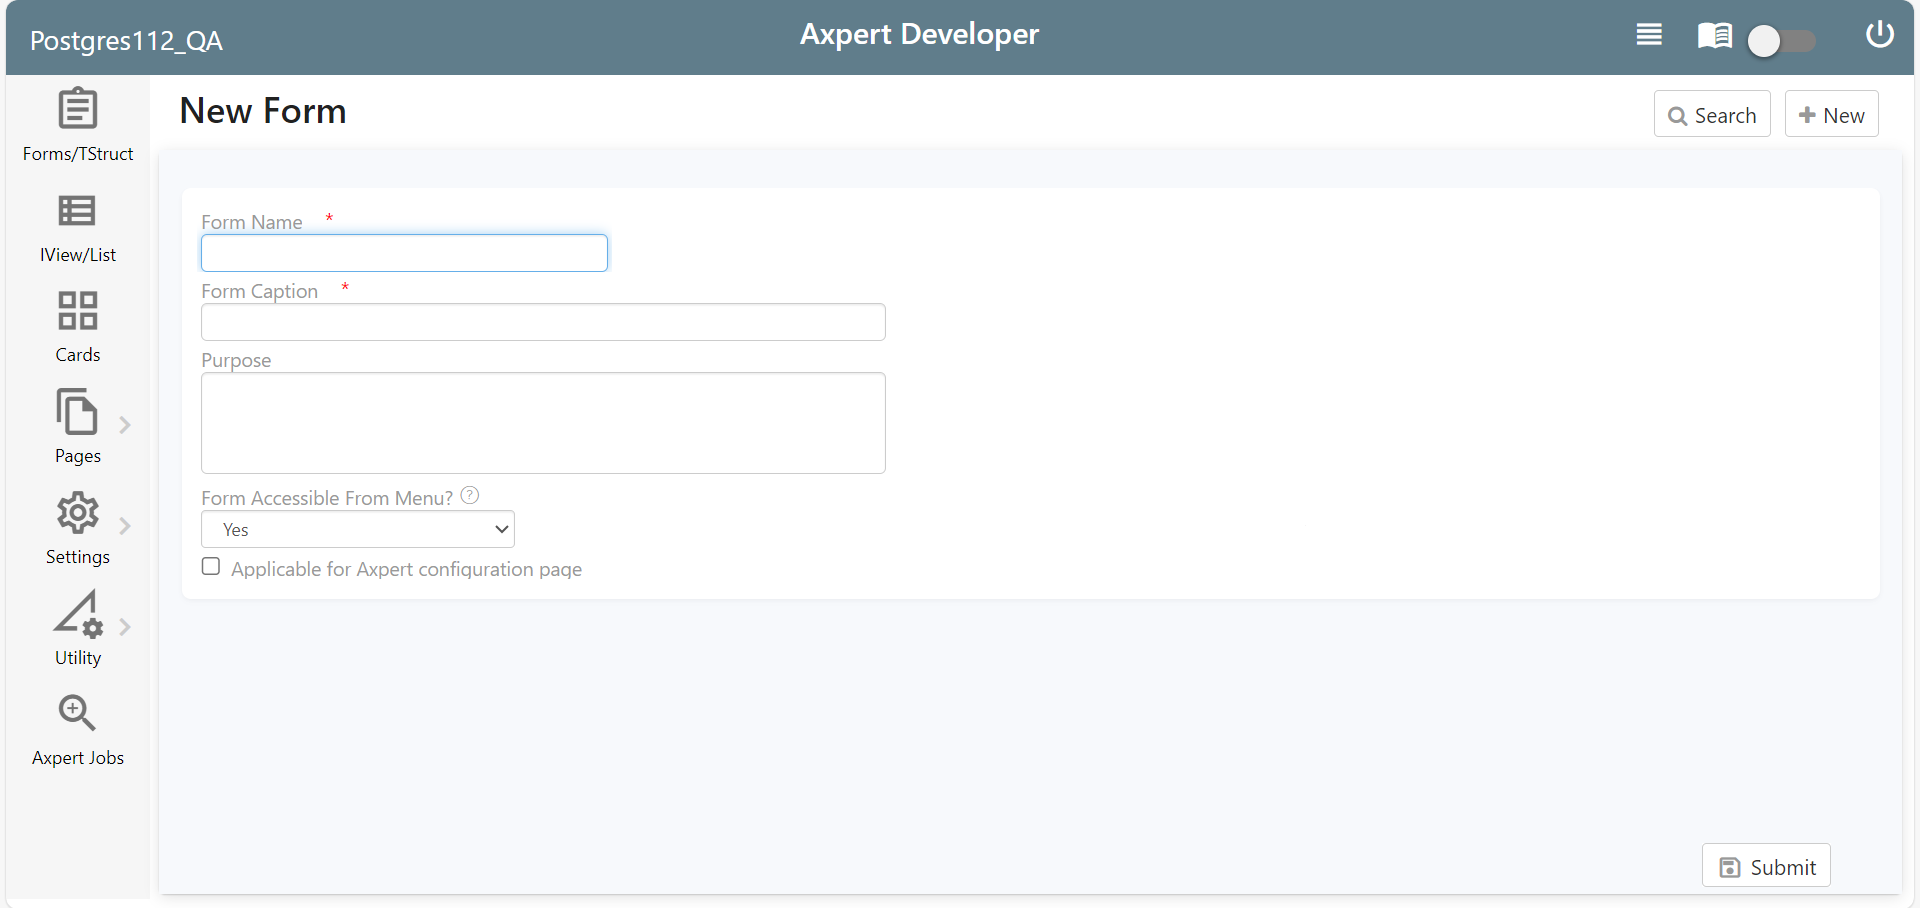Click the Search button

coord(1712,114)
